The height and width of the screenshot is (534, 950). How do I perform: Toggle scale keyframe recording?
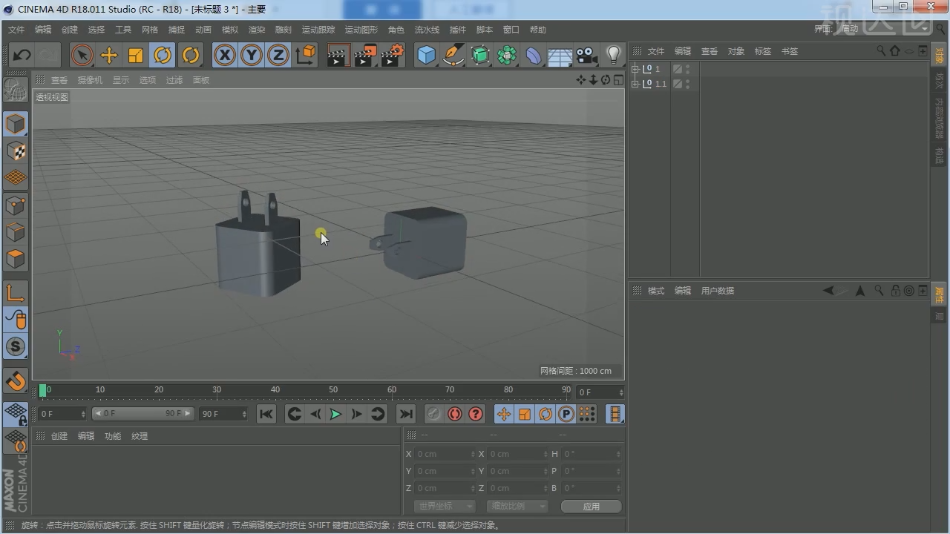pyautogui.click(x=525, y=414)
